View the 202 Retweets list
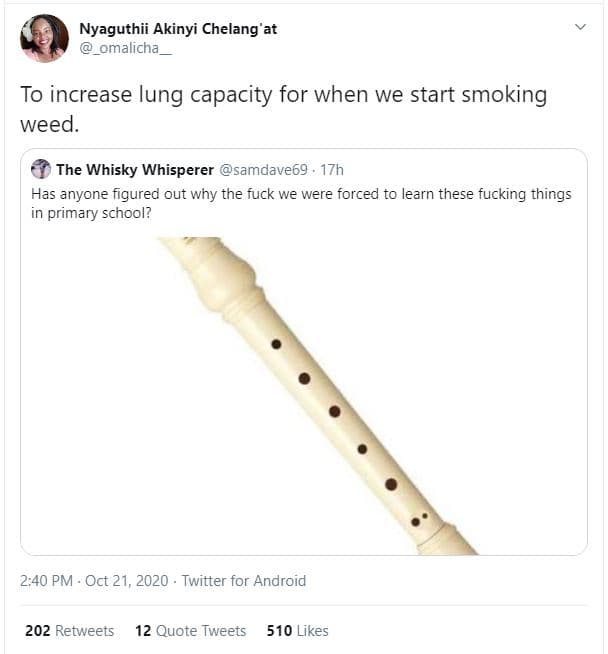 coord(69,631)
